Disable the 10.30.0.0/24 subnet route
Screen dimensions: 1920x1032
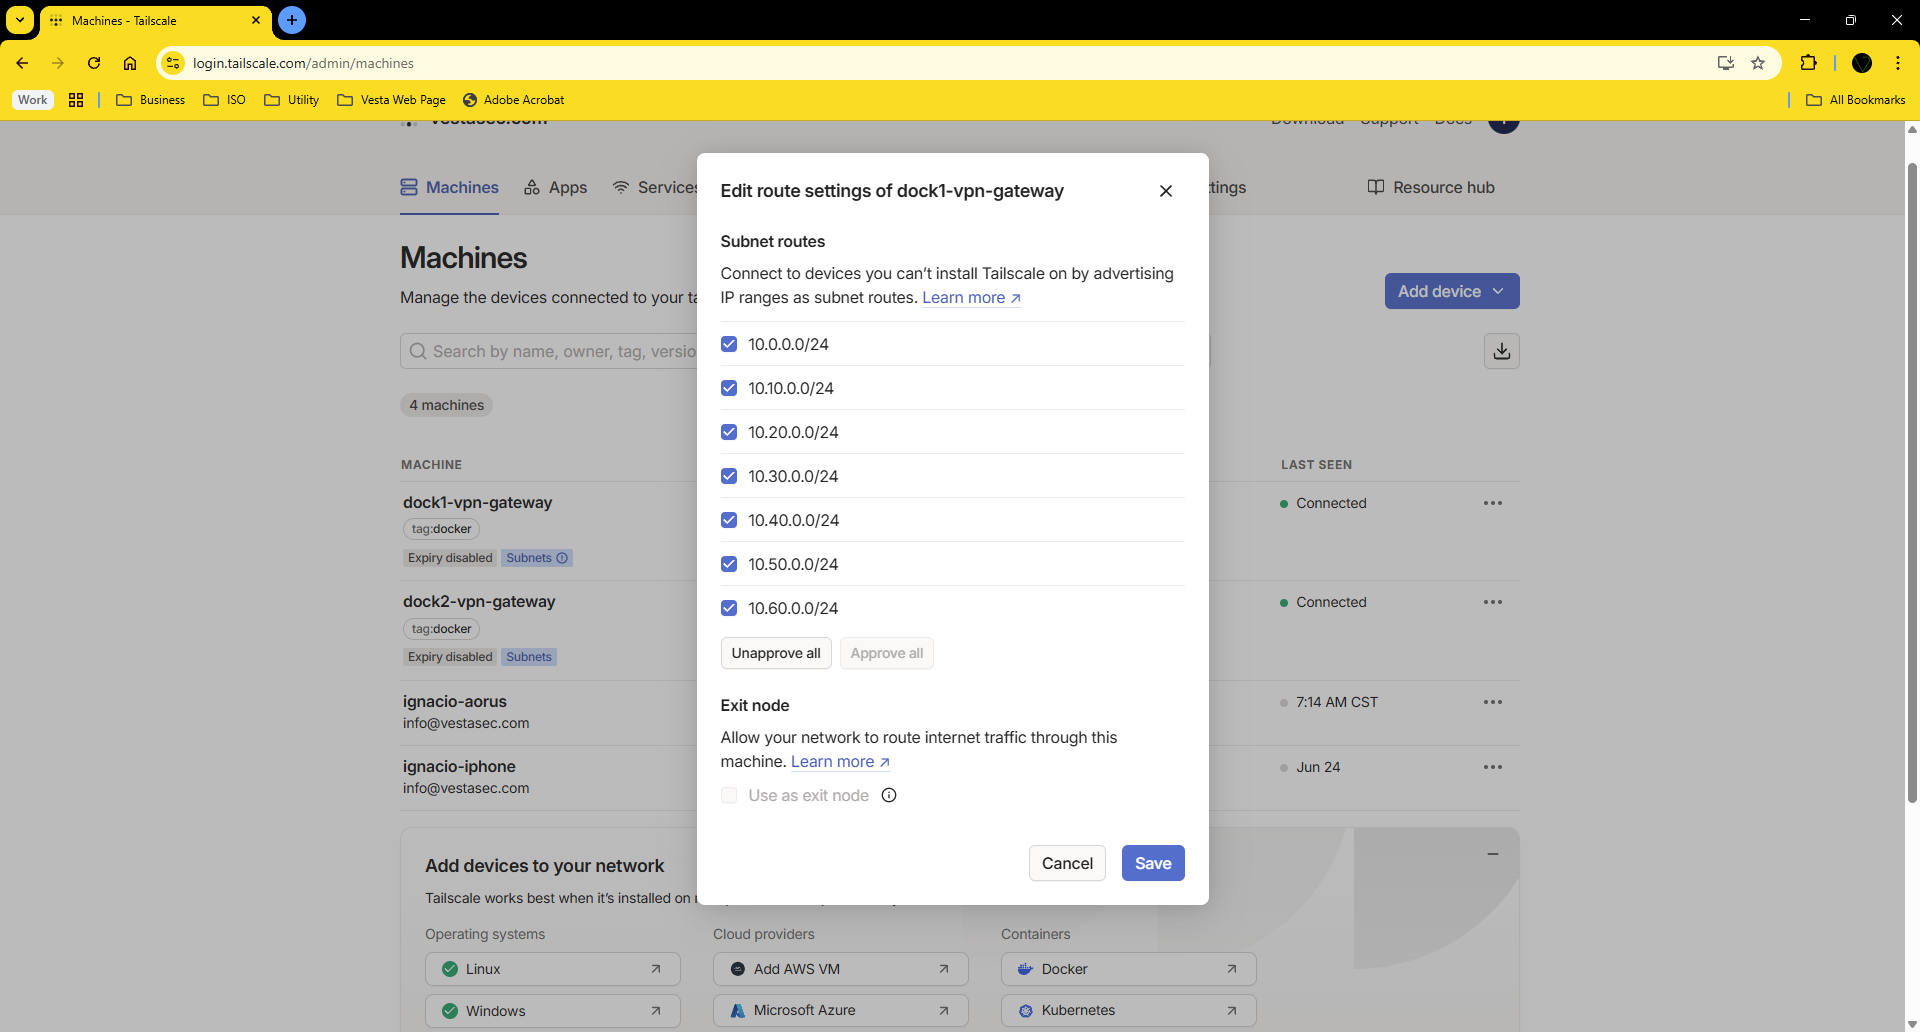[729, 476]
